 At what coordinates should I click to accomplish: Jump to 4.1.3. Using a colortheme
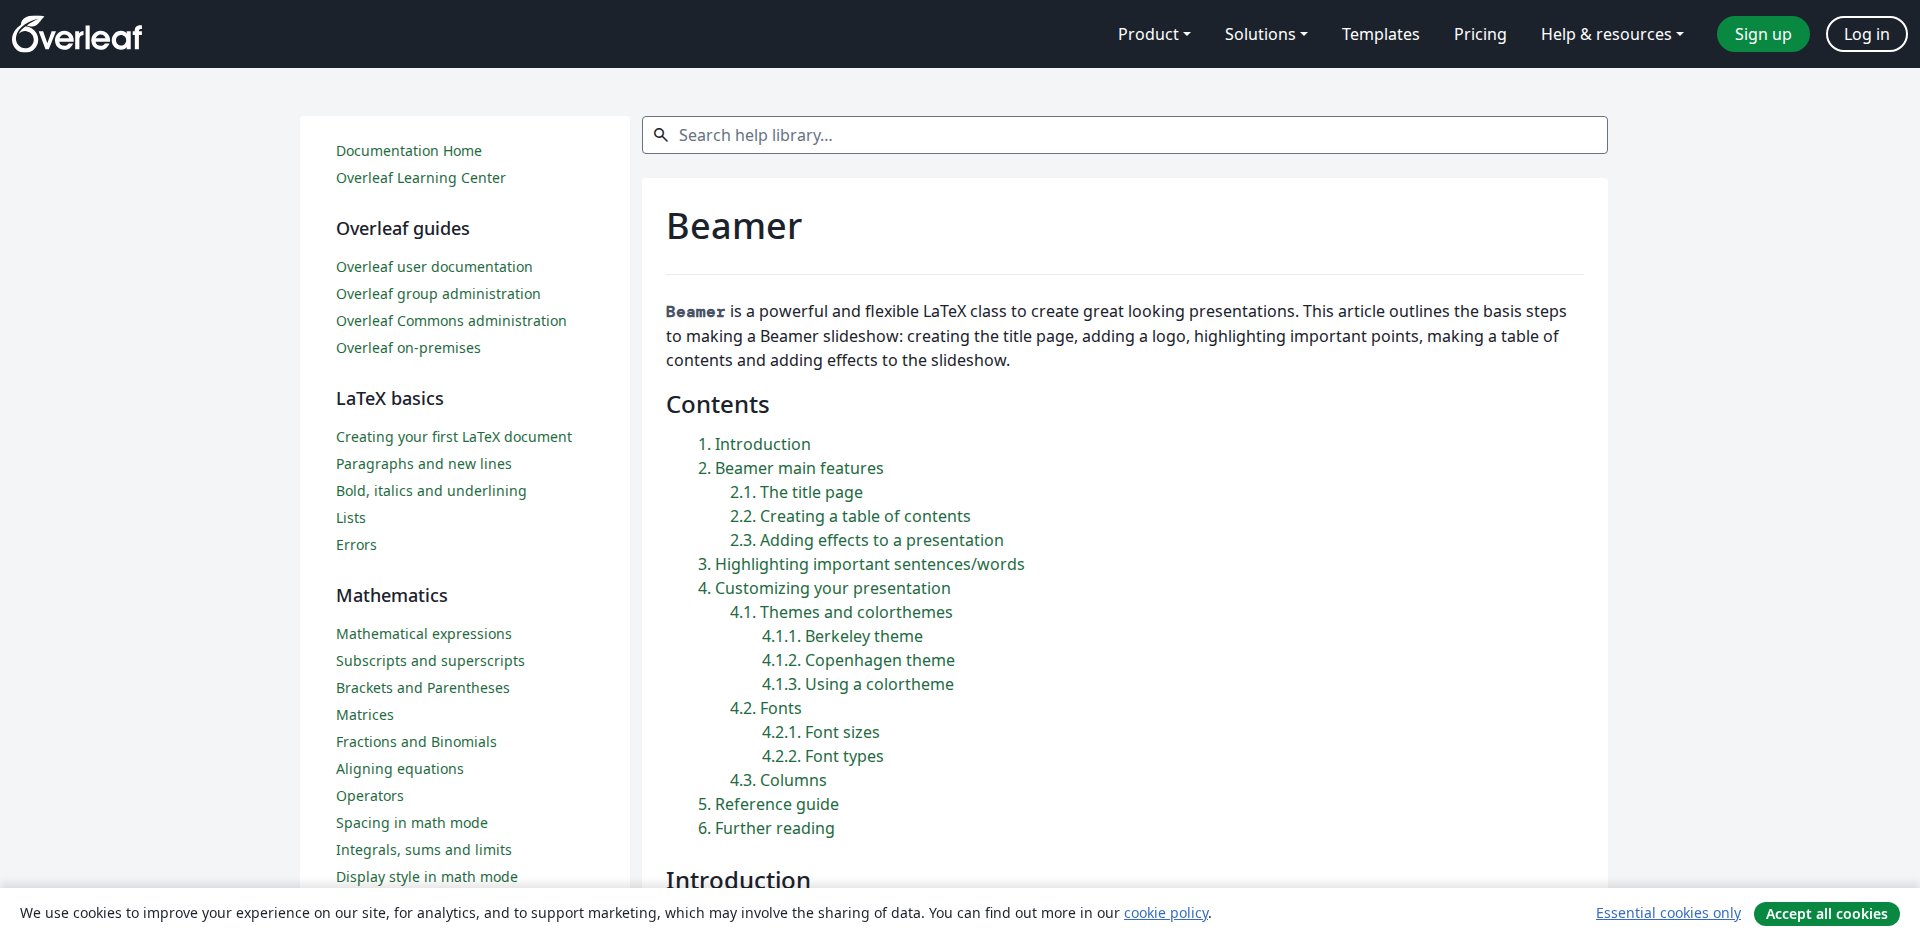coord(858,684)
